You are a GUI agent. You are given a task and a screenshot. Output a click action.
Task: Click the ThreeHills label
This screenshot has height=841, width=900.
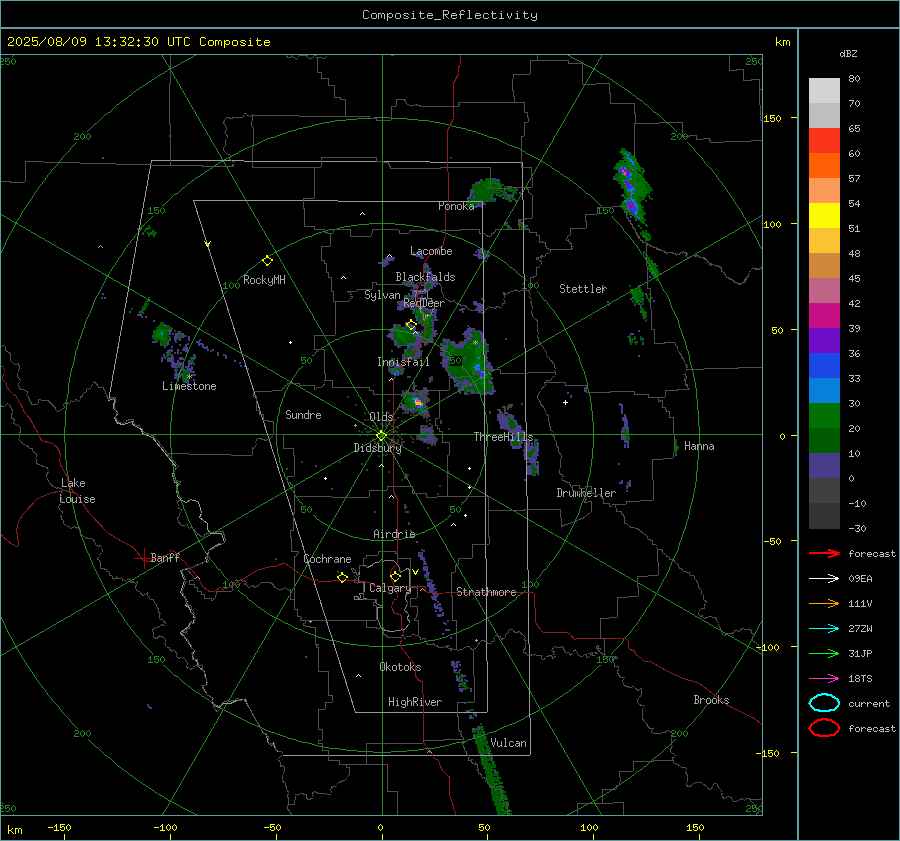[x=503, y=437]
